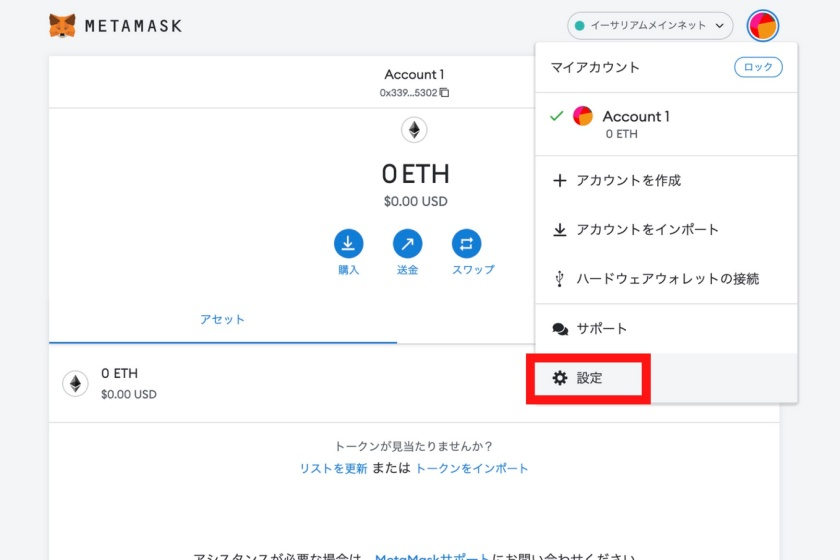
Task: Click the 0 ETH main balance text
Action: coord(416,174)
